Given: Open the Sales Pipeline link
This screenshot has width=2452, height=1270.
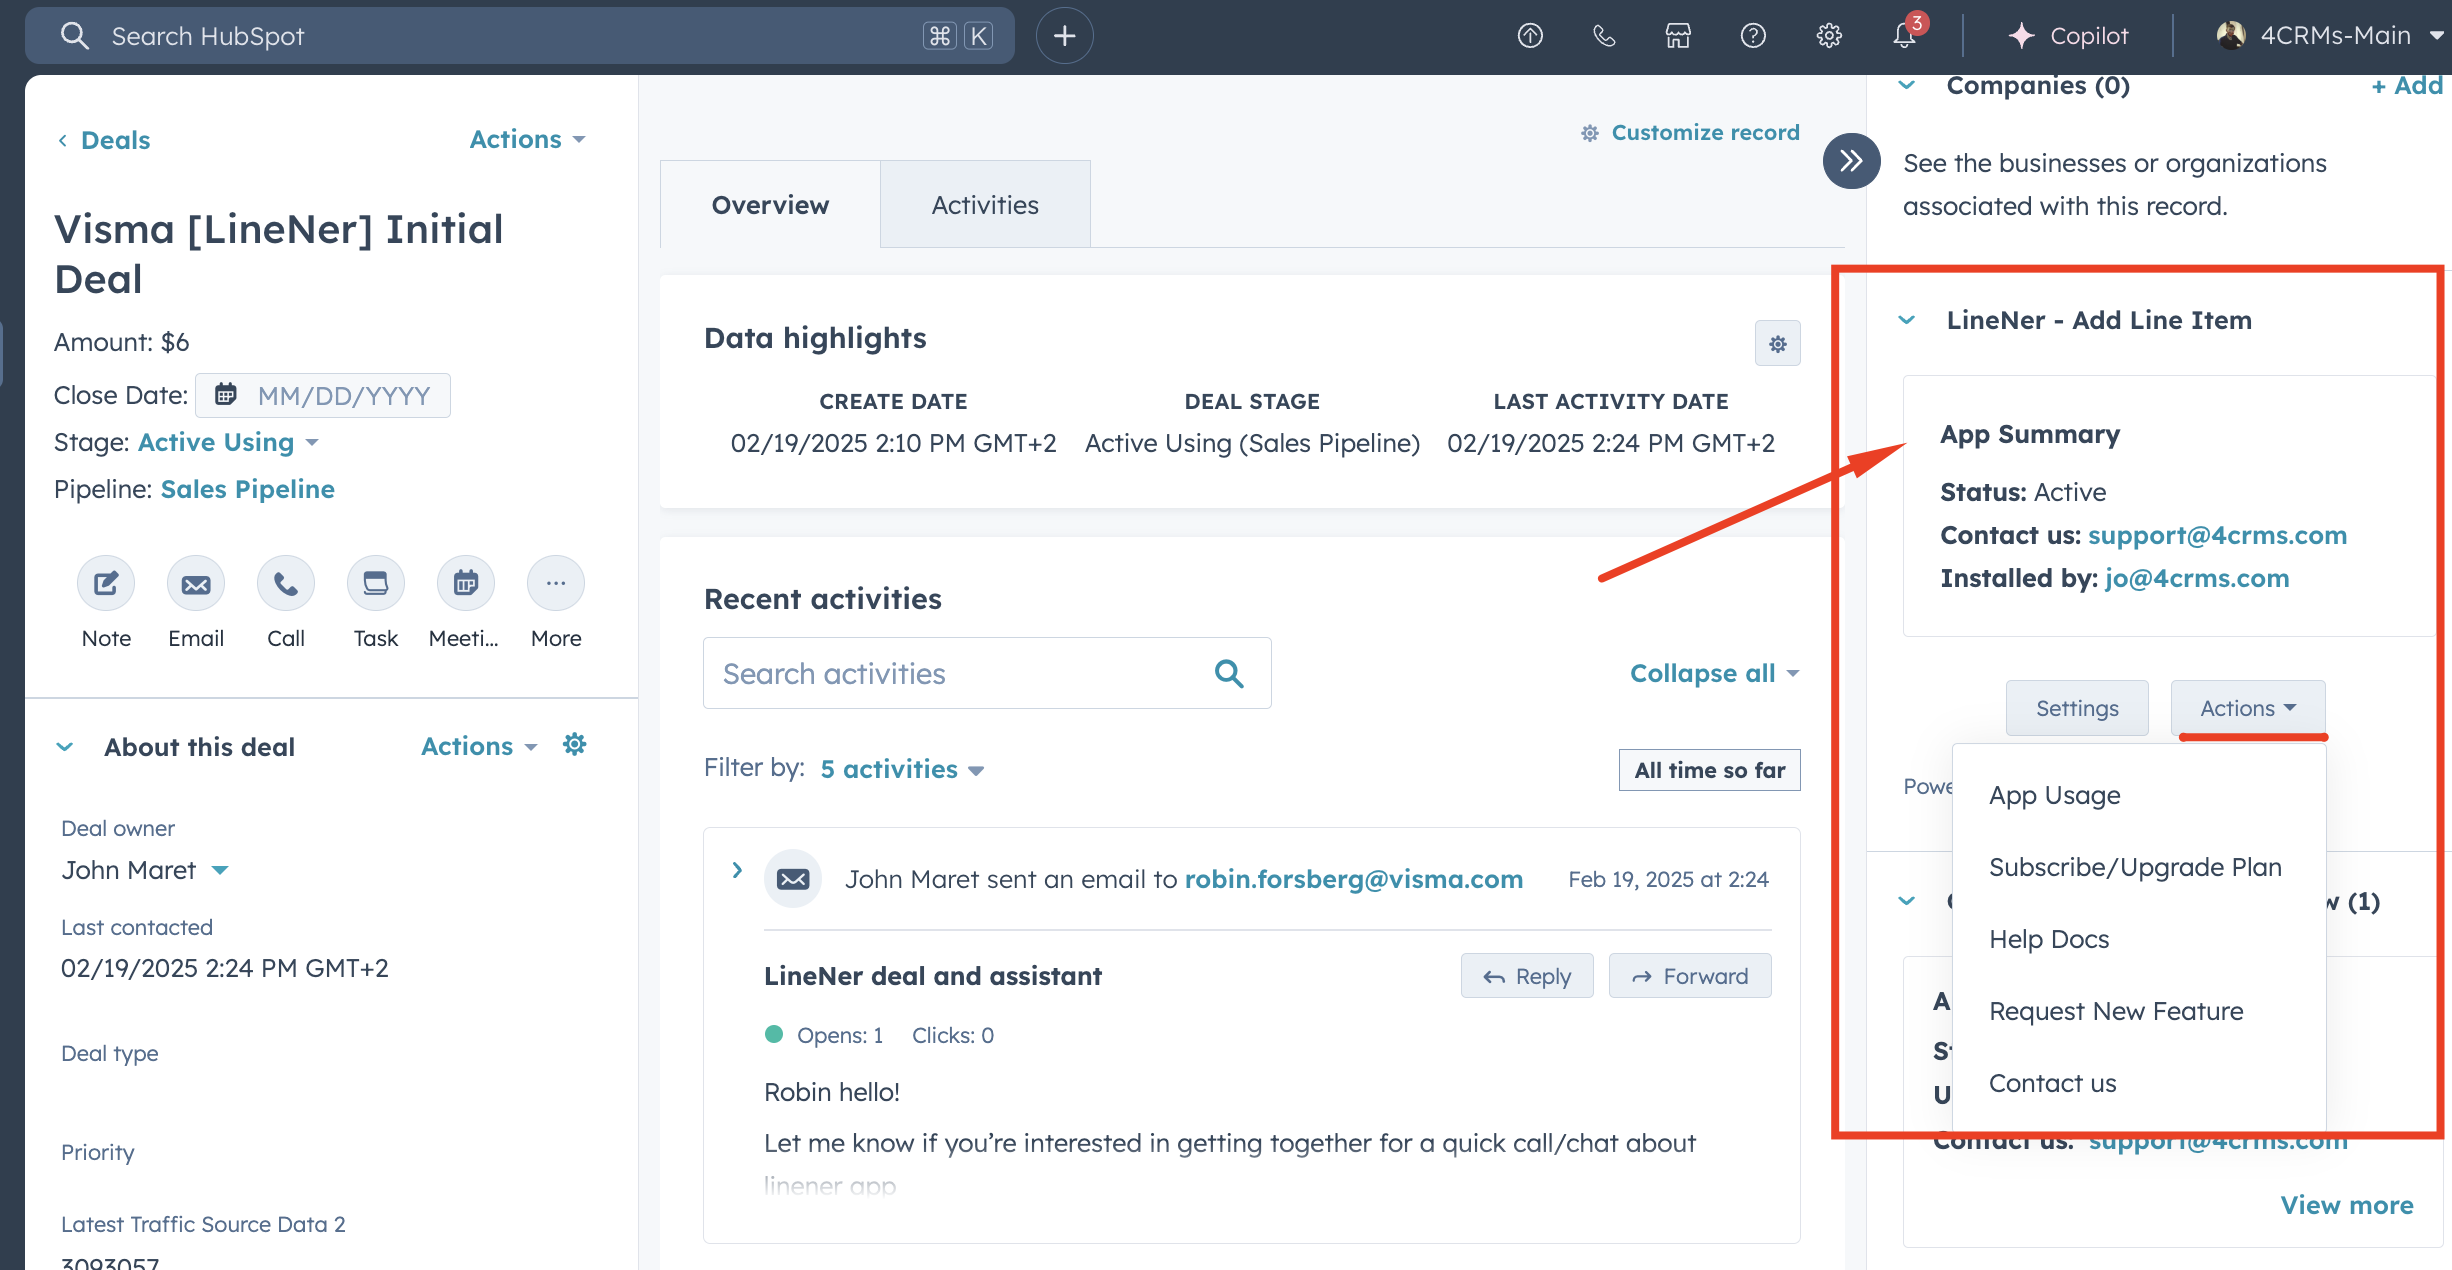Looking at the screenshot, I should [248, 489].
